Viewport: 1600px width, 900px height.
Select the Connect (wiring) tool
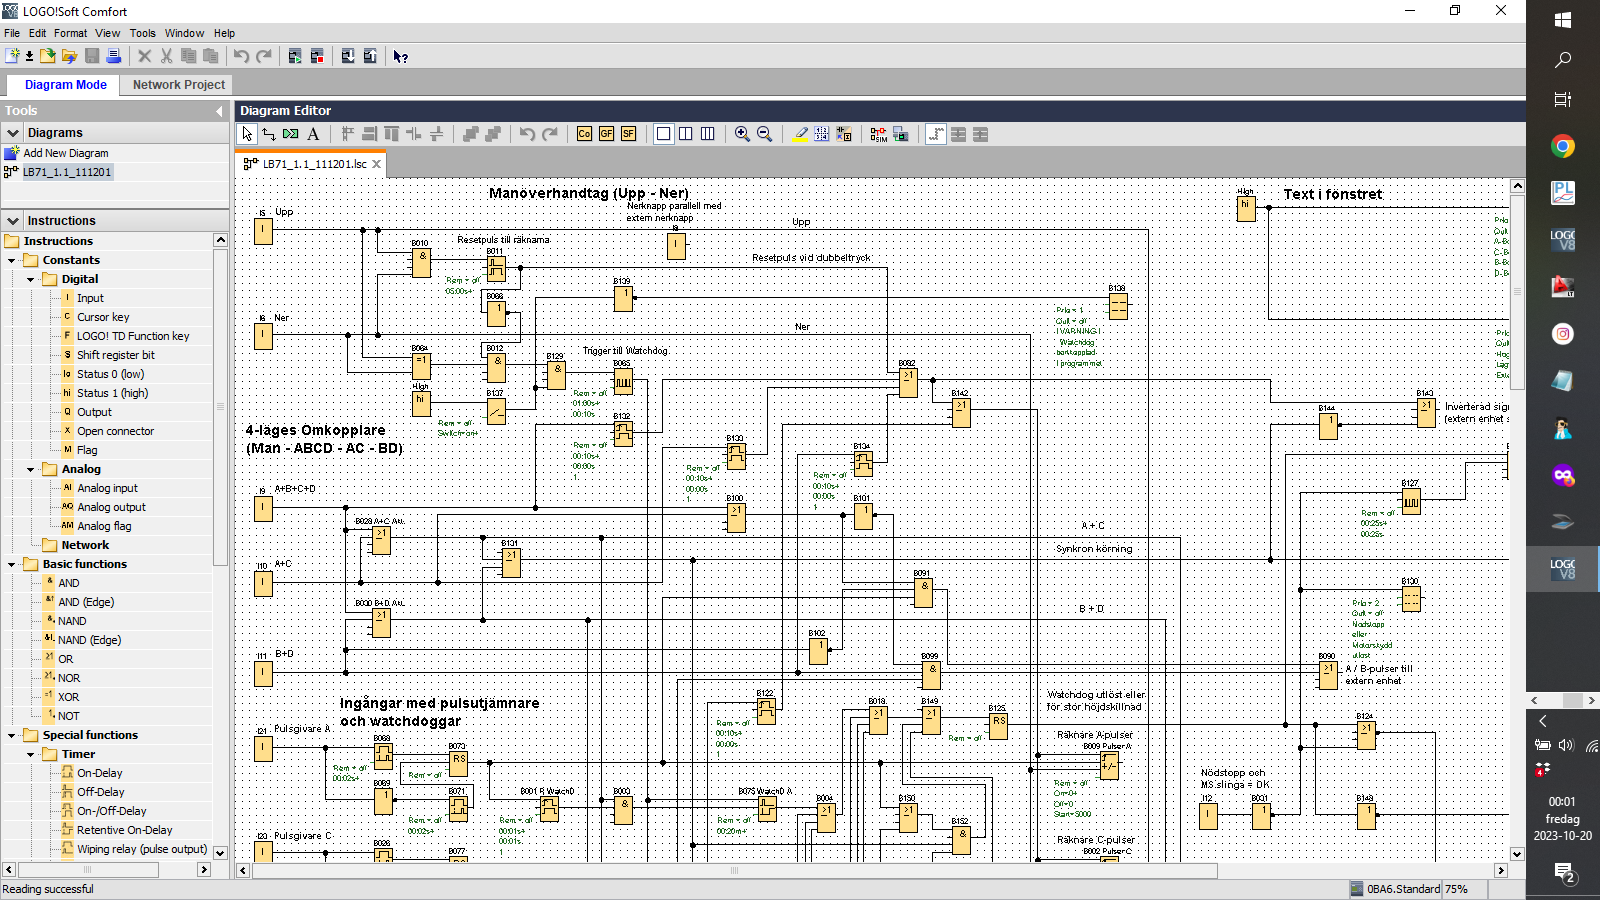[x=269, y=134]
